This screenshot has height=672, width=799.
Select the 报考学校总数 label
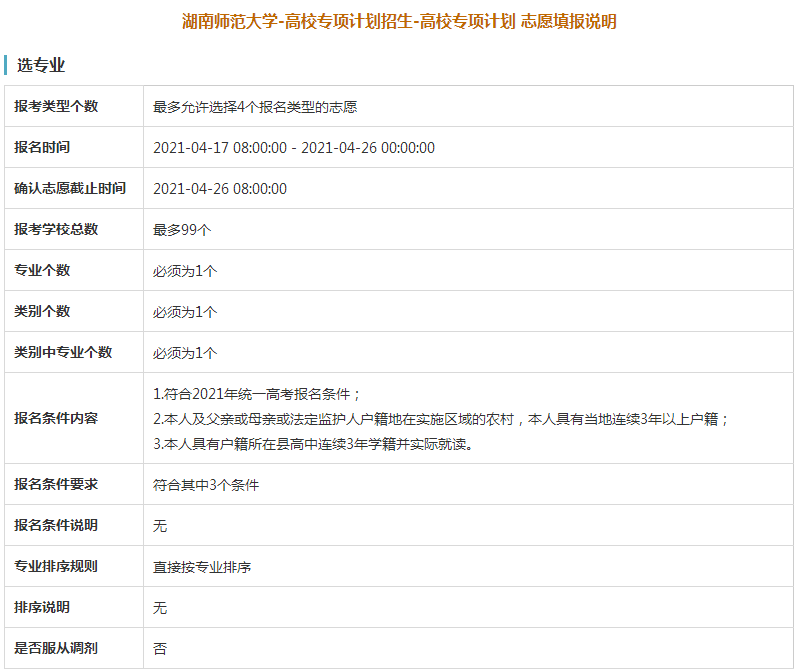tap(56, 229)
